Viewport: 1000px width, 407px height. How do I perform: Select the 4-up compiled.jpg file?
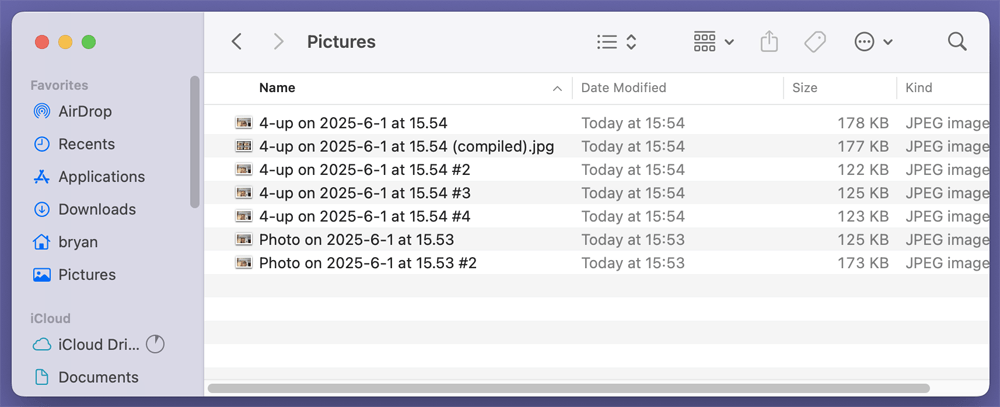click(x=406, y=147)
